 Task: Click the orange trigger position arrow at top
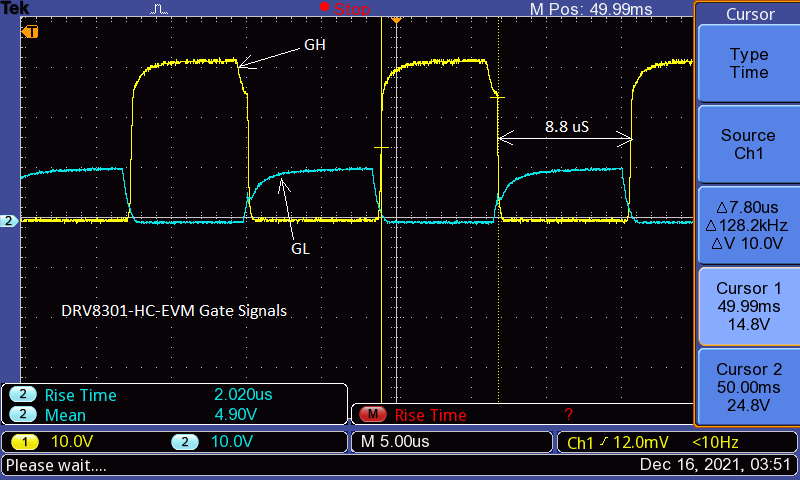click(396, 20)
